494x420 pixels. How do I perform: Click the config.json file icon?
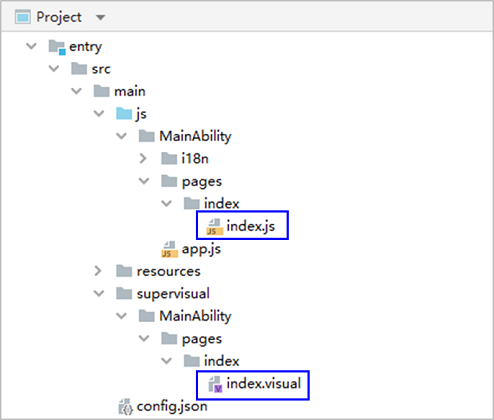[125, 407]
